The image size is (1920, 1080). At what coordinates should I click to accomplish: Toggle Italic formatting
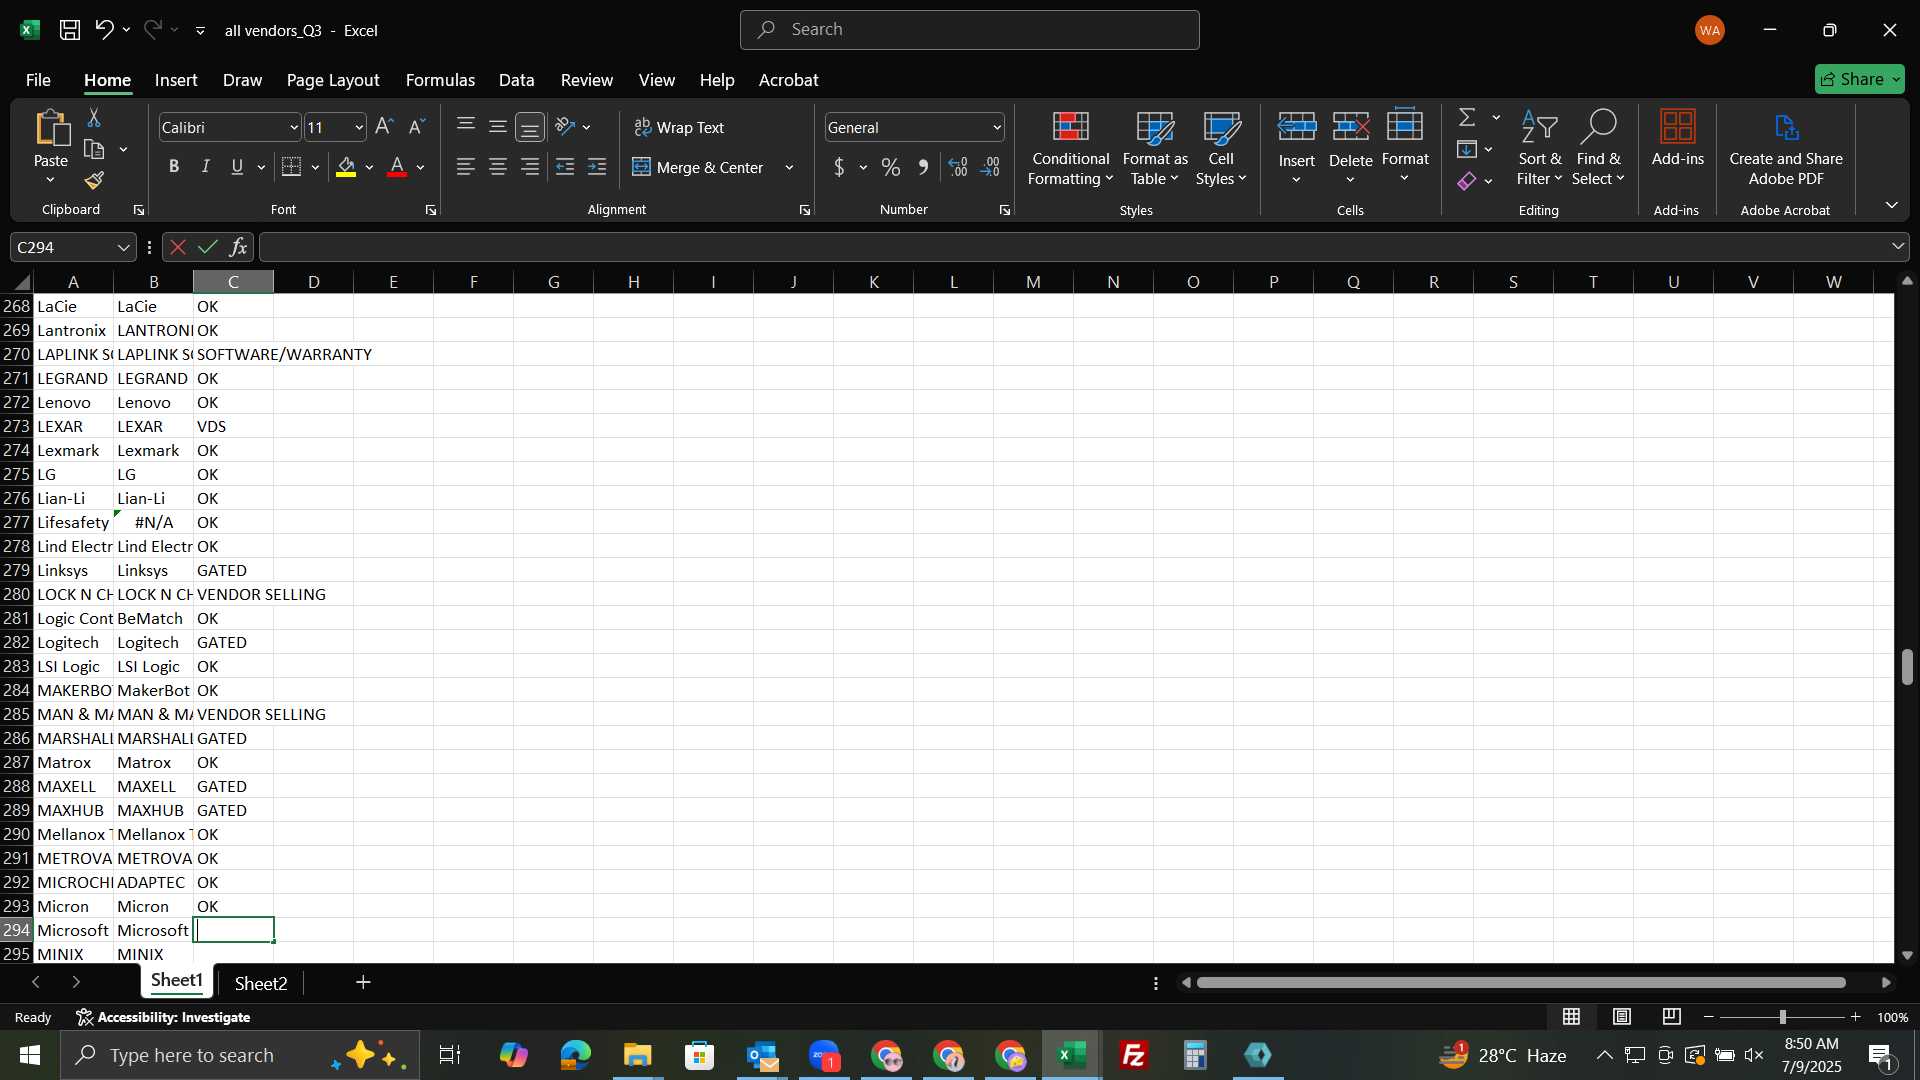click(x=206, y=167)
